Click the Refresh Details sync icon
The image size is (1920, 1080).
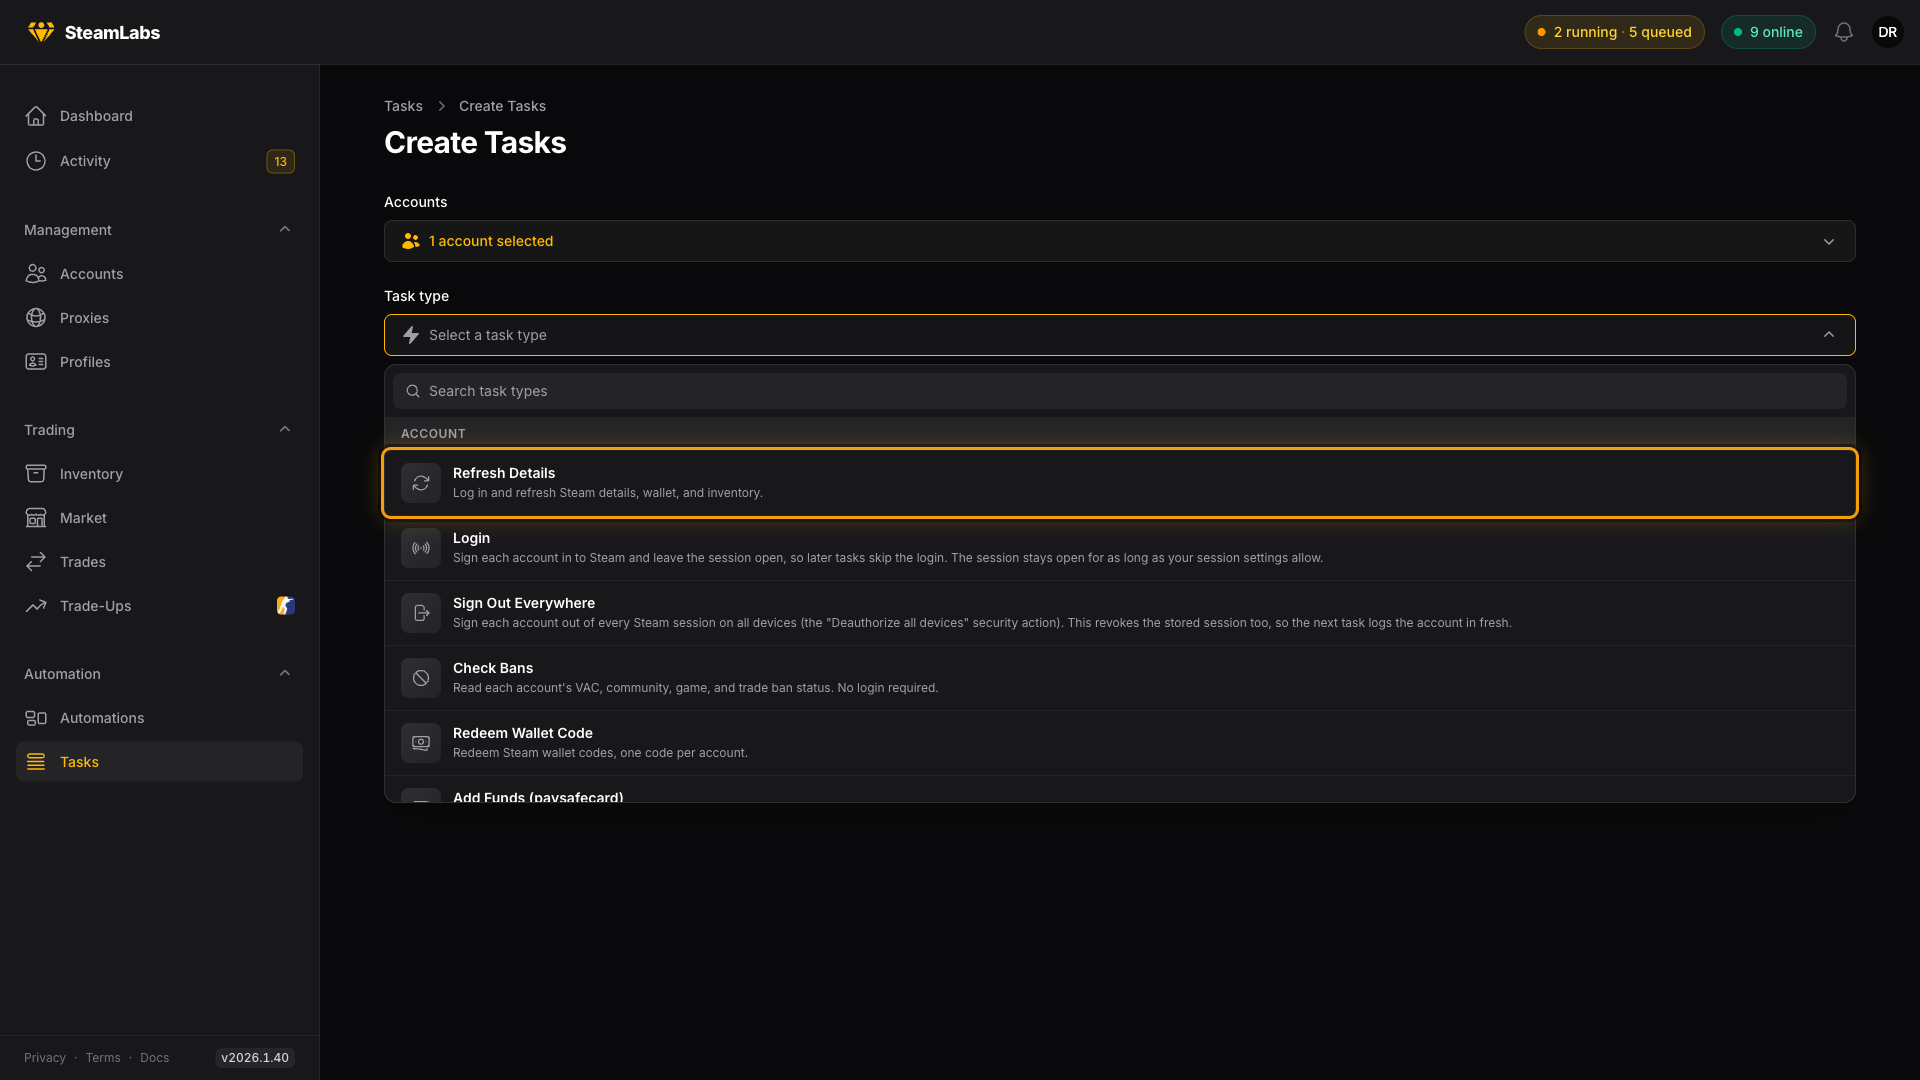(421, 483)
